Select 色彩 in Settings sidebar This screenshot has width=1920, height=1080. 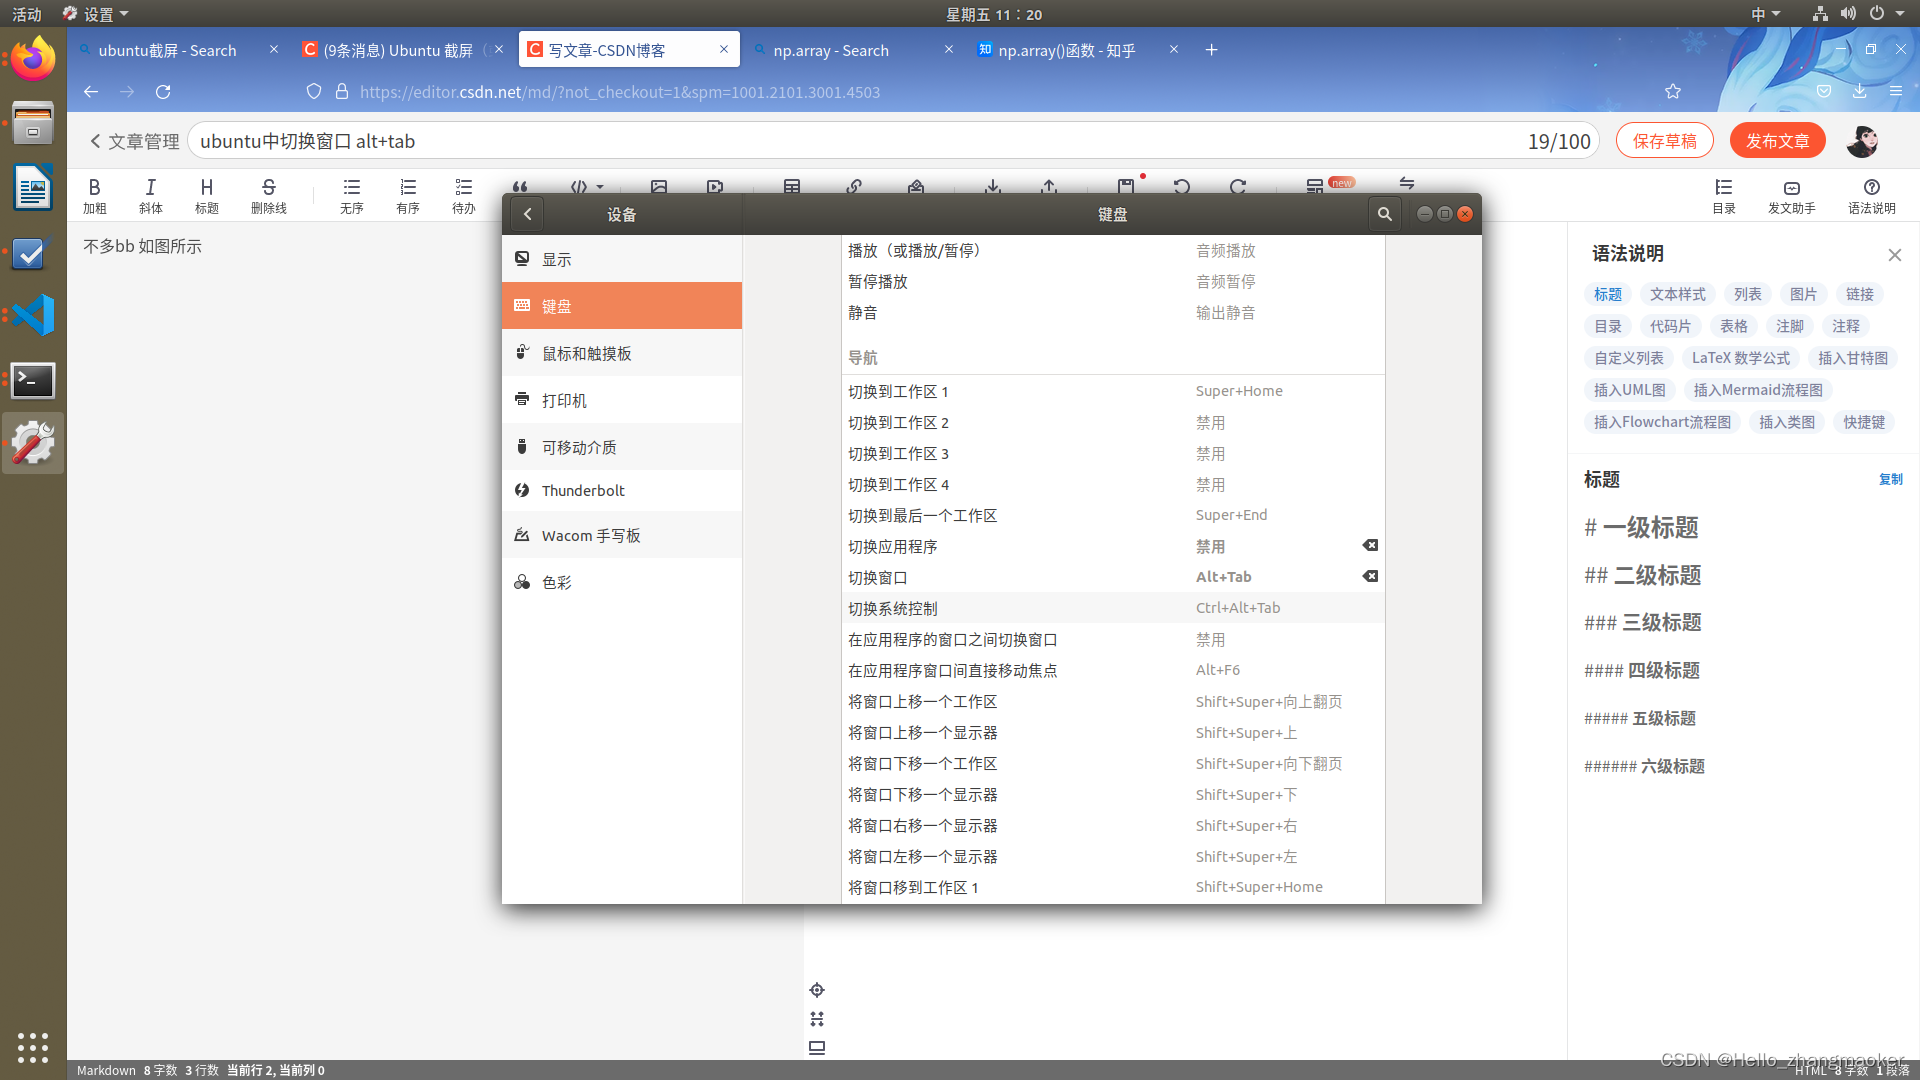point(622,582)
